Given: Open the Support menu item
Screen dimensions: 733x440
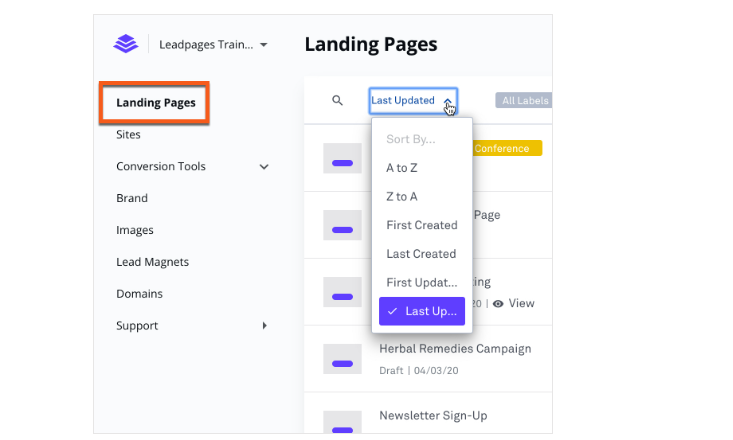Looking at the screenshot, I should point(137,325).
